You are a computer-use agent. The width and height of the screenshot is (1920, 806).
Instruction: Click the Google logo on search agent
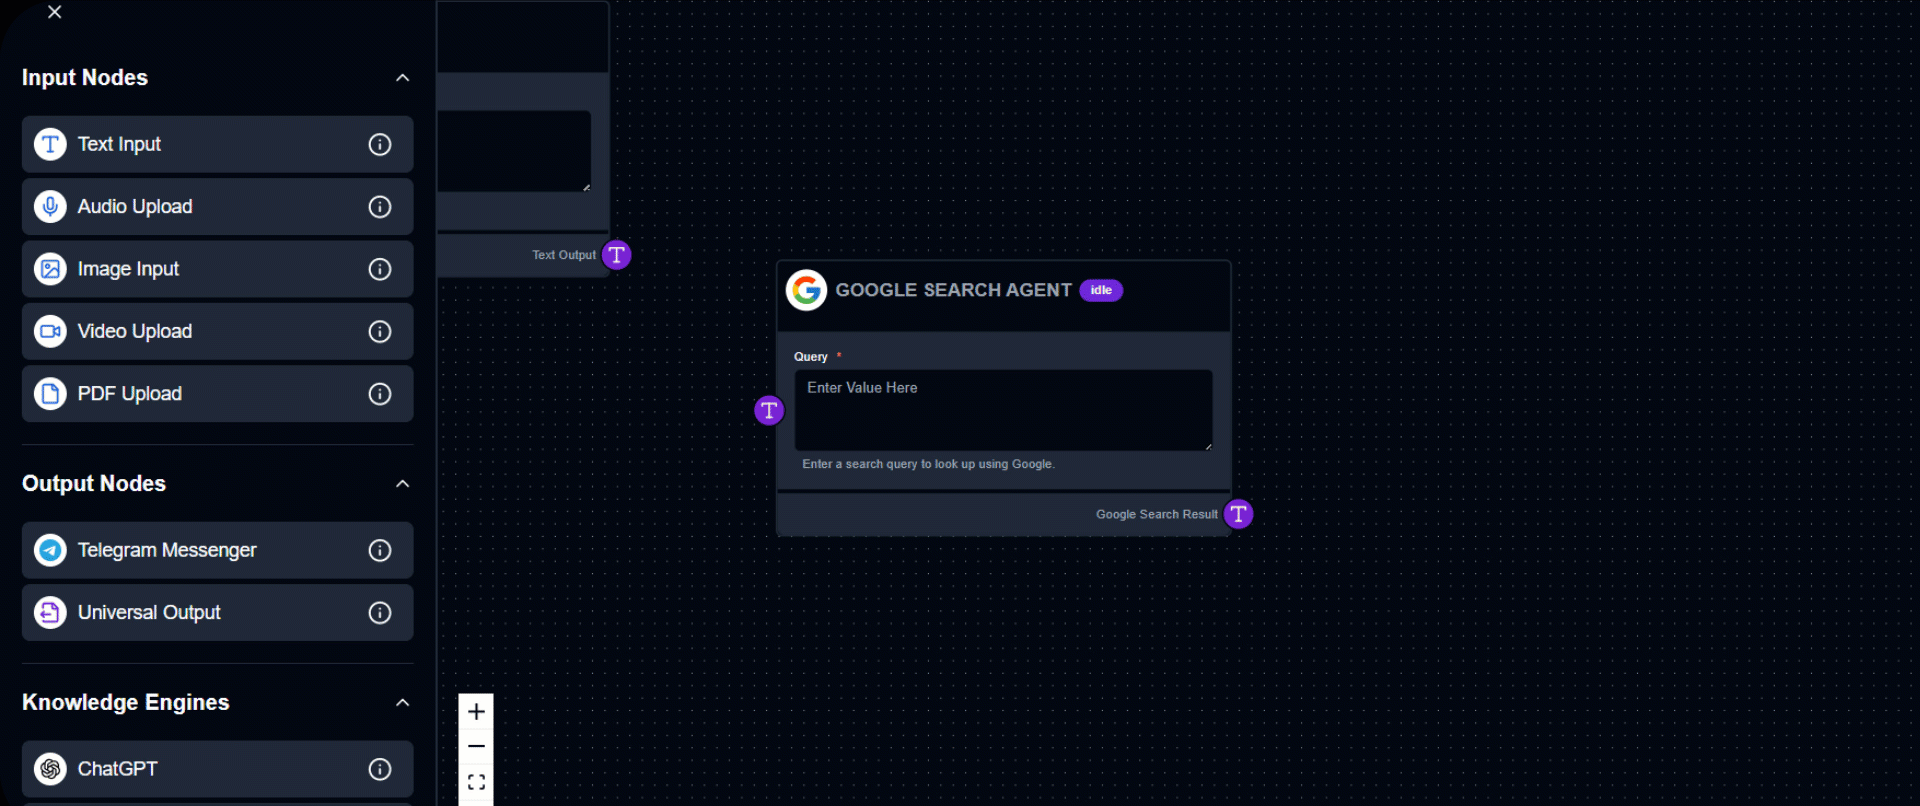click(806, 291)
